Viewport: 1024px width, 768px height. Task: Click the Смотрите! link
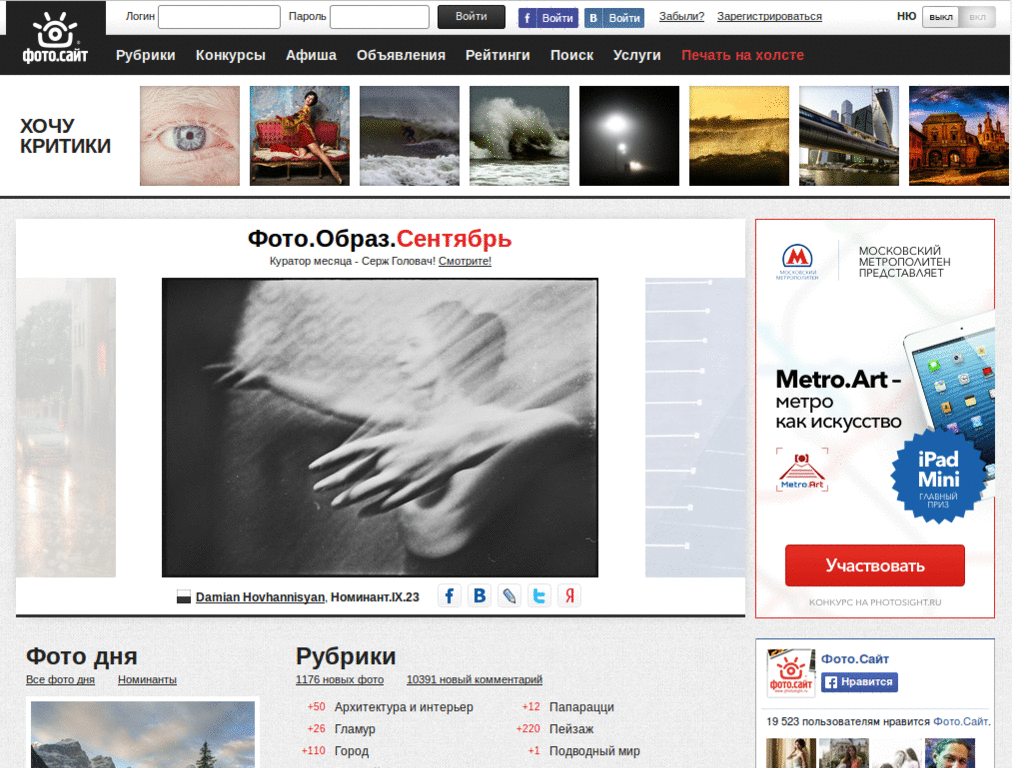click(x=465, y=261)
